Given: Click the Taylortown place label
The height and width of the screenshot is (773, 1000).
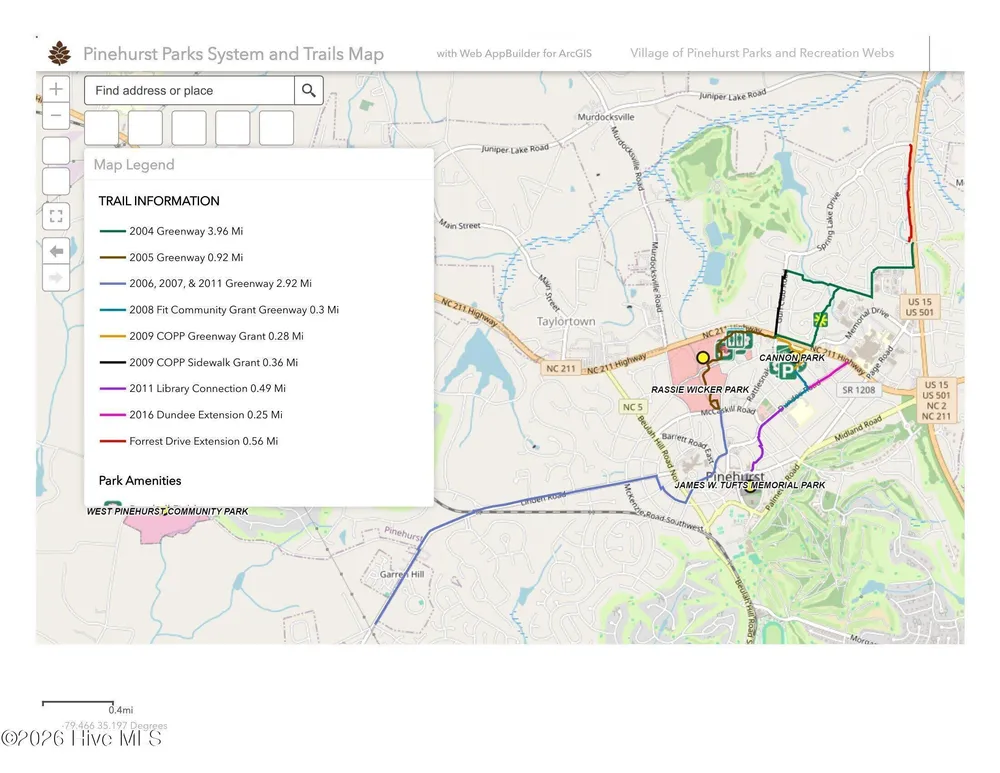Looking at the screenshot, I should click(x=566, y=321).
